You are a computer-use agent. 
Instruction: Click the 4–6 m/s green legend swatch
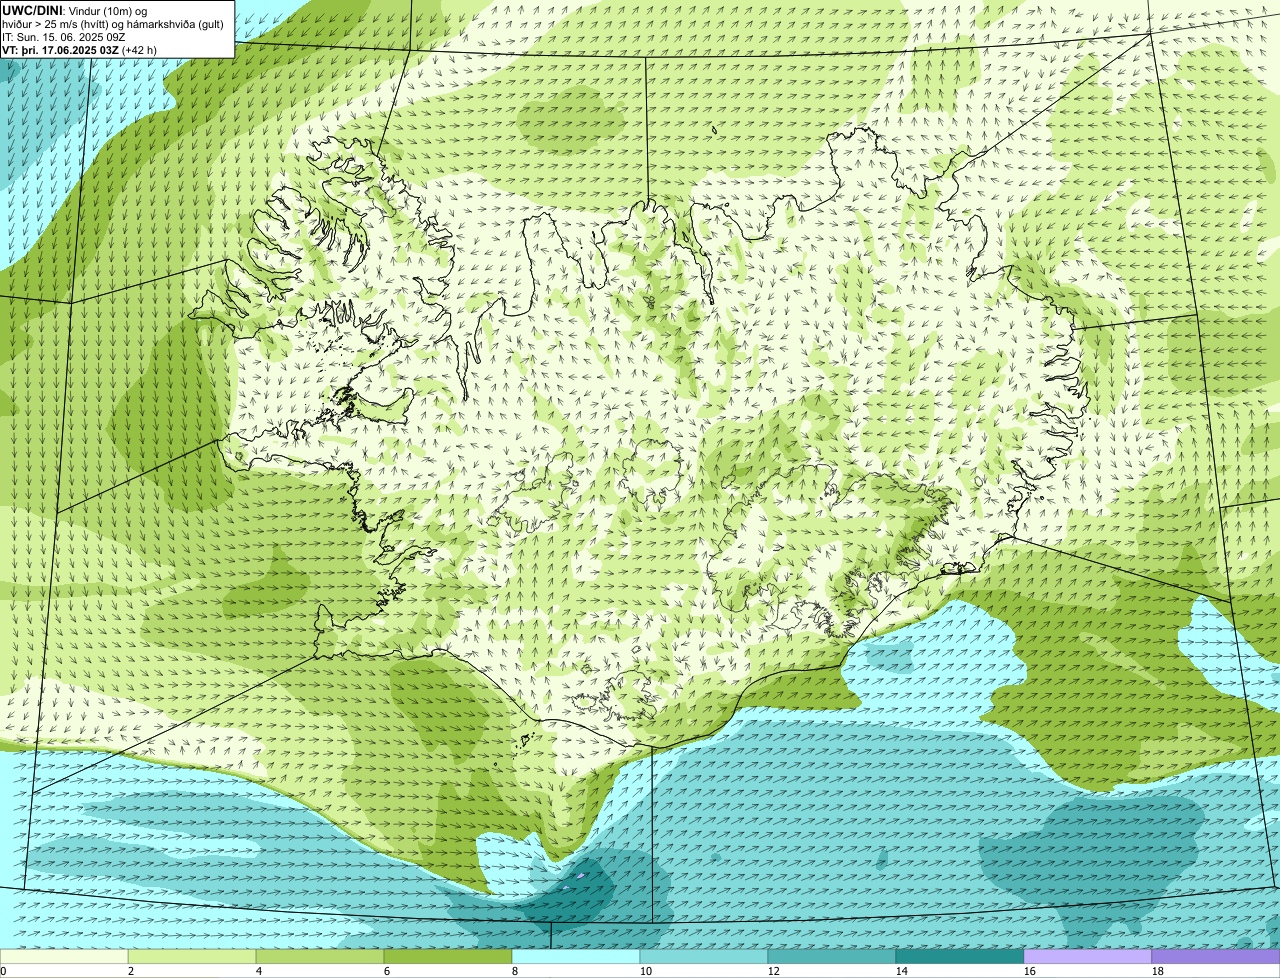(320, 956)
